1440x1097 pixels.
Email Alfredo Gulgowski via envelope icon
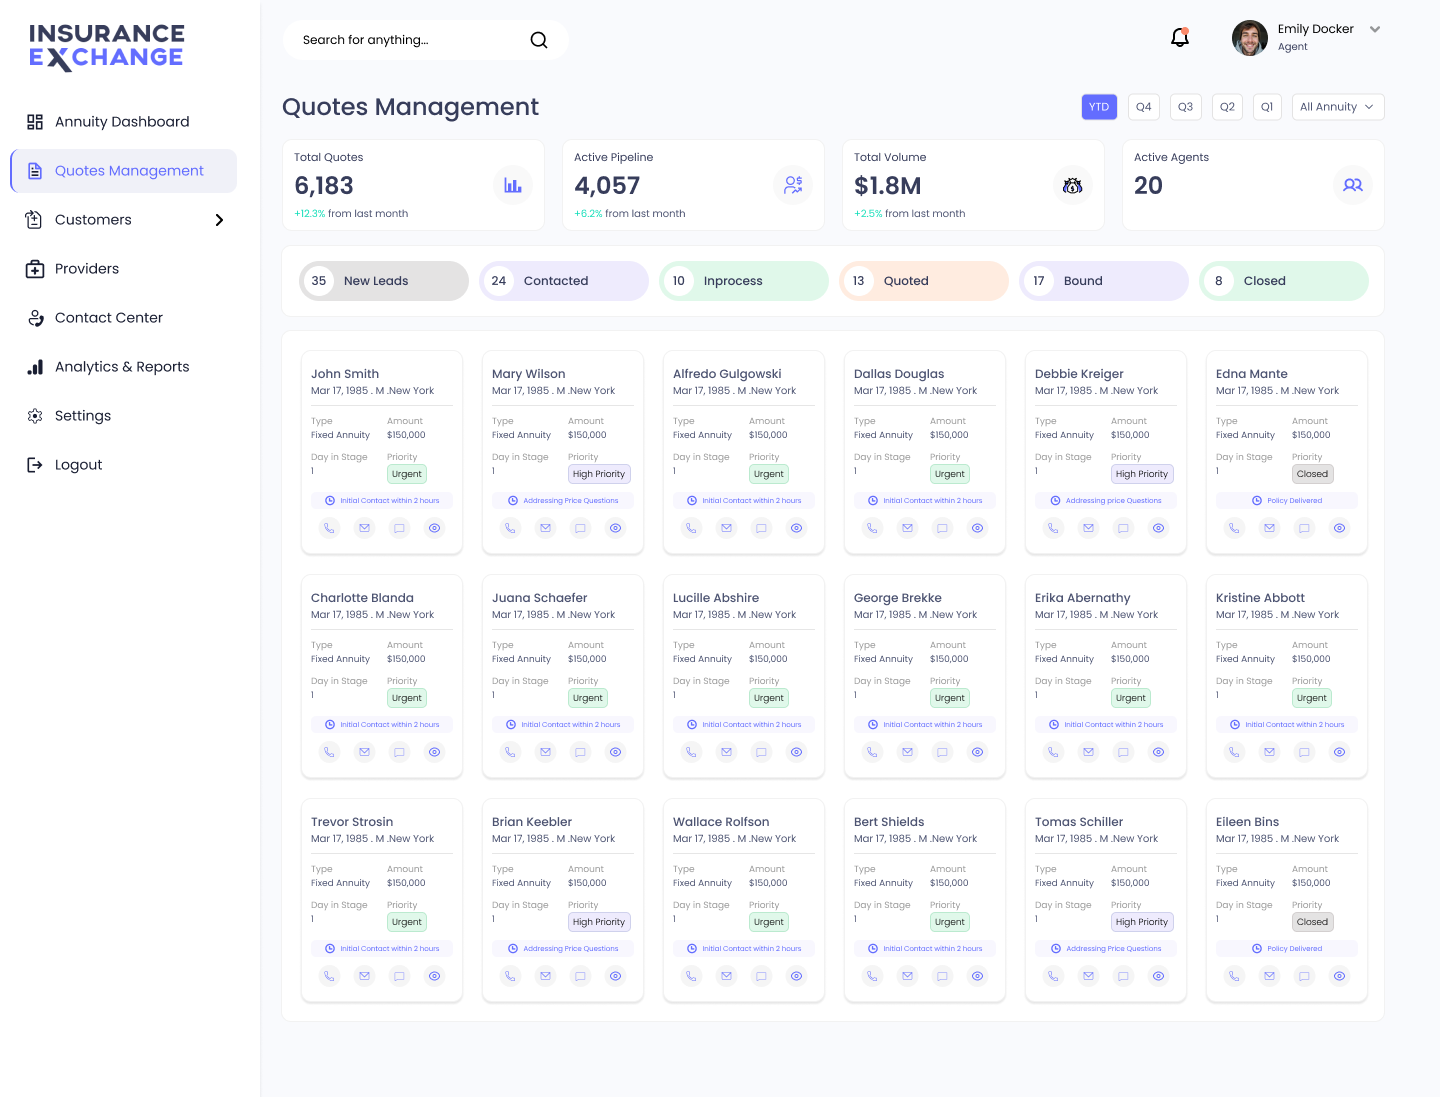(x=726, y=528)
